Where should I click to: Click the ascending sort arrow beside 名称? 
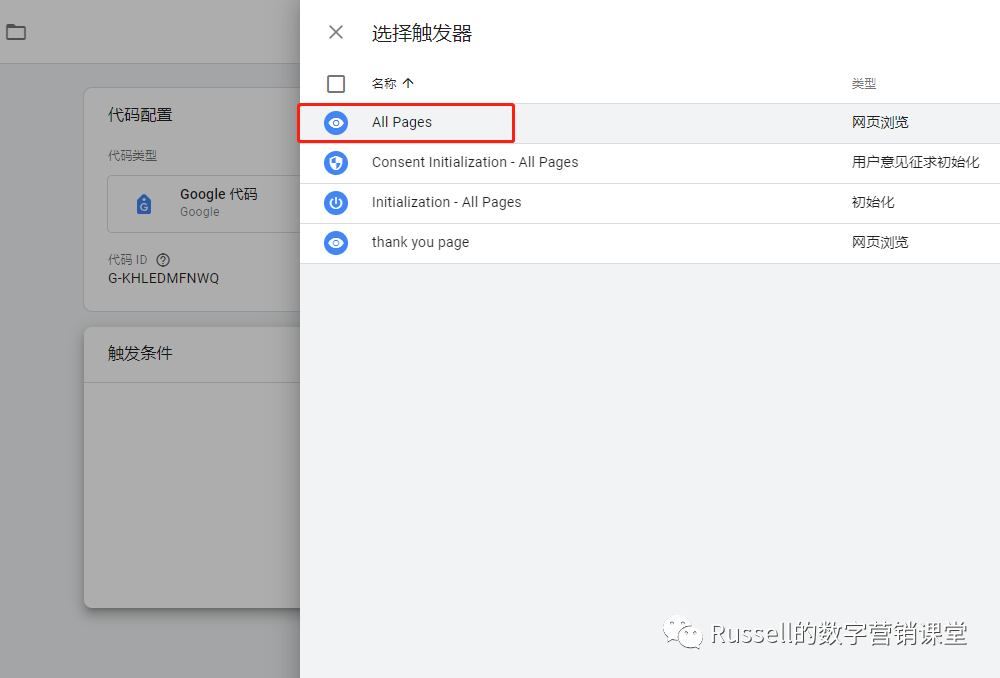tap(408, 84)
